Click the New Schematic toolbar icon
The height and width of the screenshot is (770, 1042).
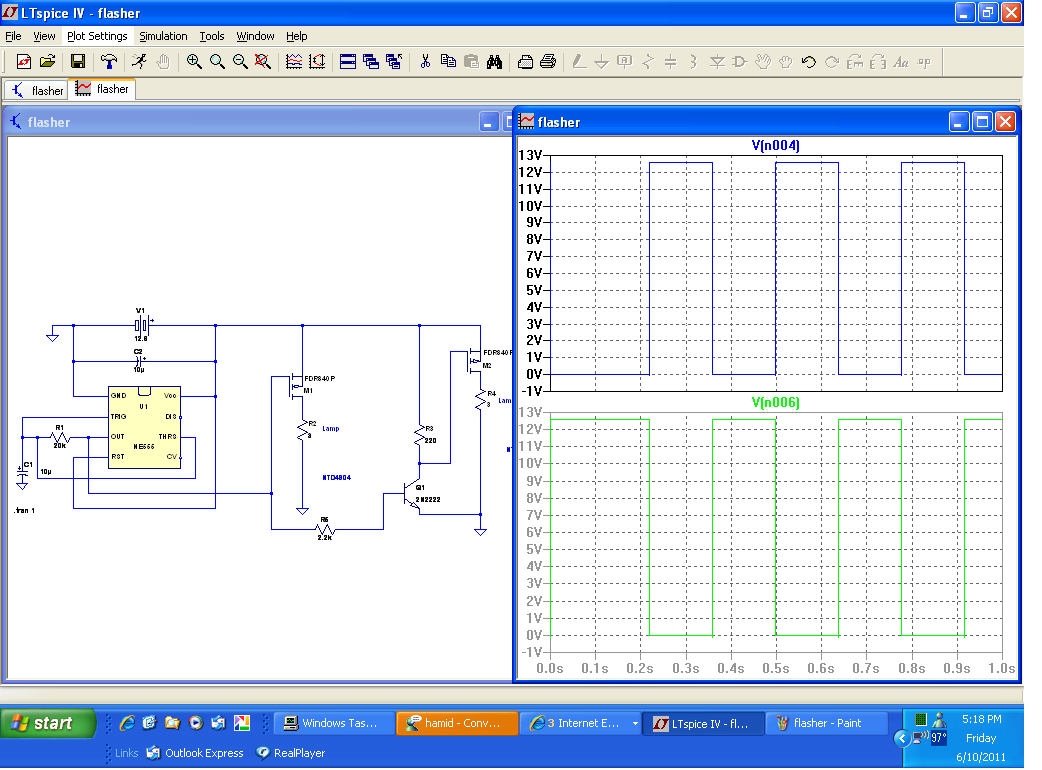pos(24,62)
